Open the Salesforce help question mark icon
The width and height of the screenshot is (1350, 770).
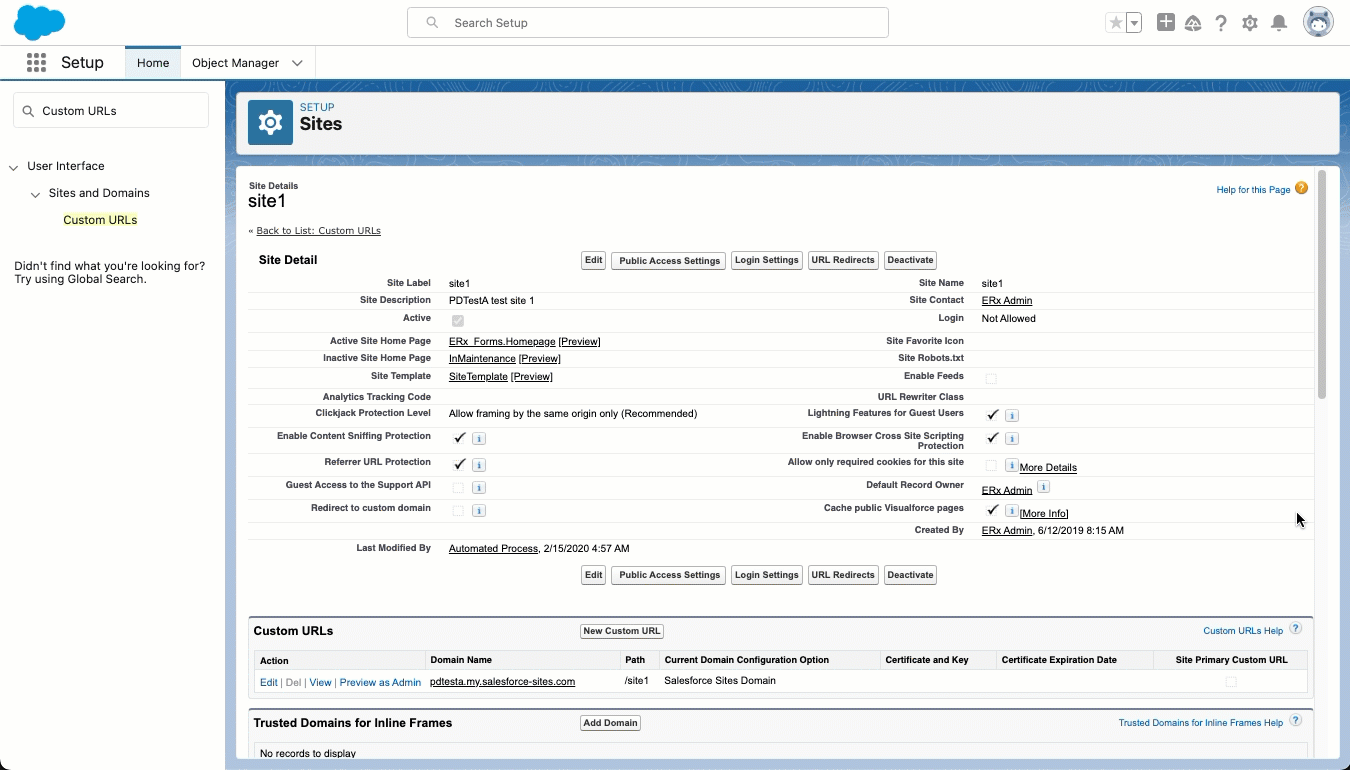(1221, 23)
